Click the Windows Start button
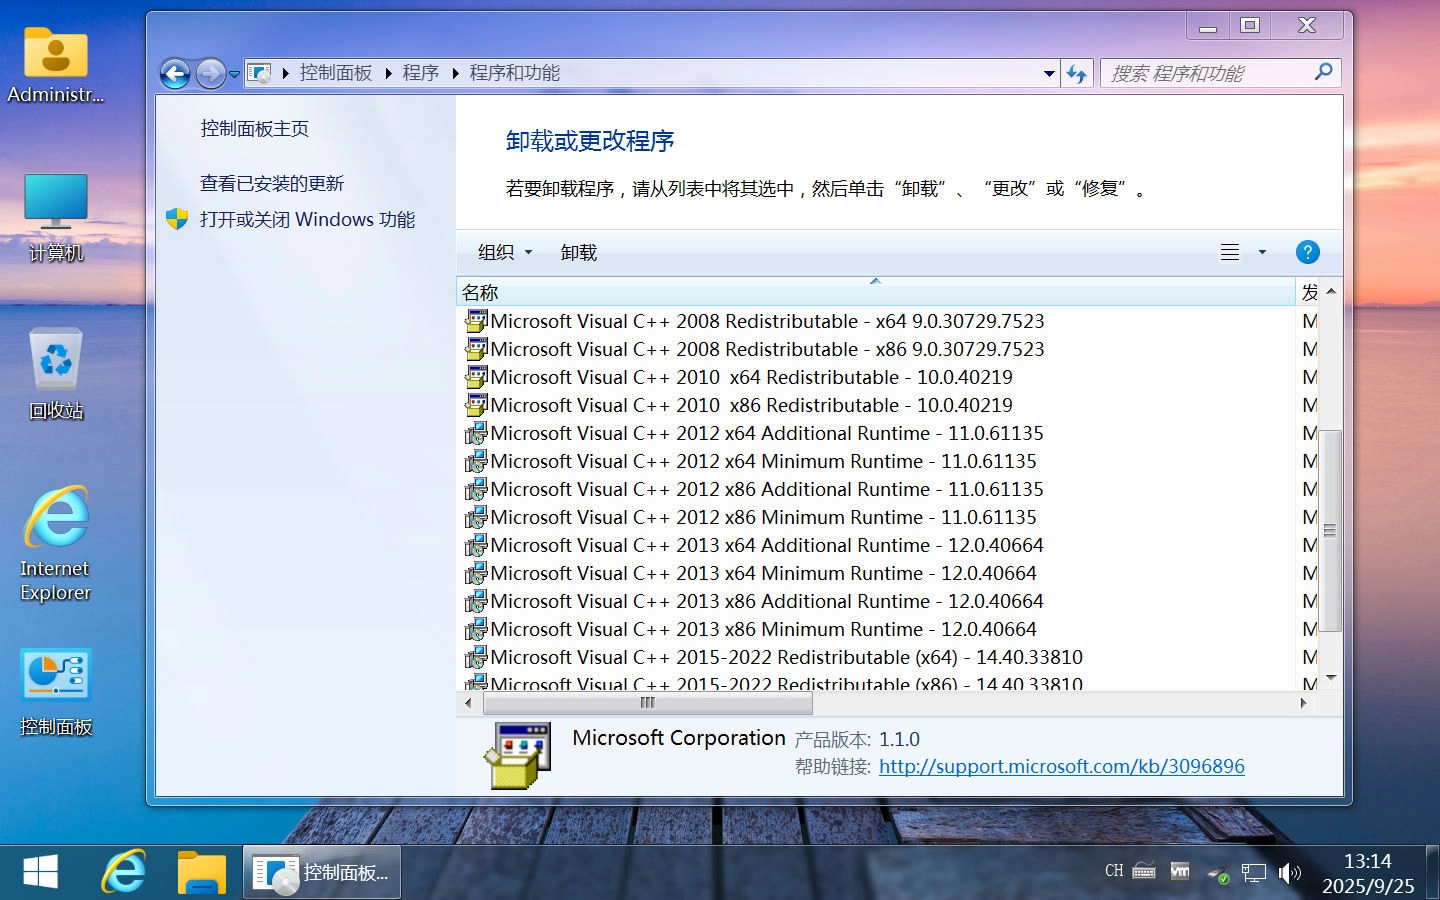 (40, 872)
